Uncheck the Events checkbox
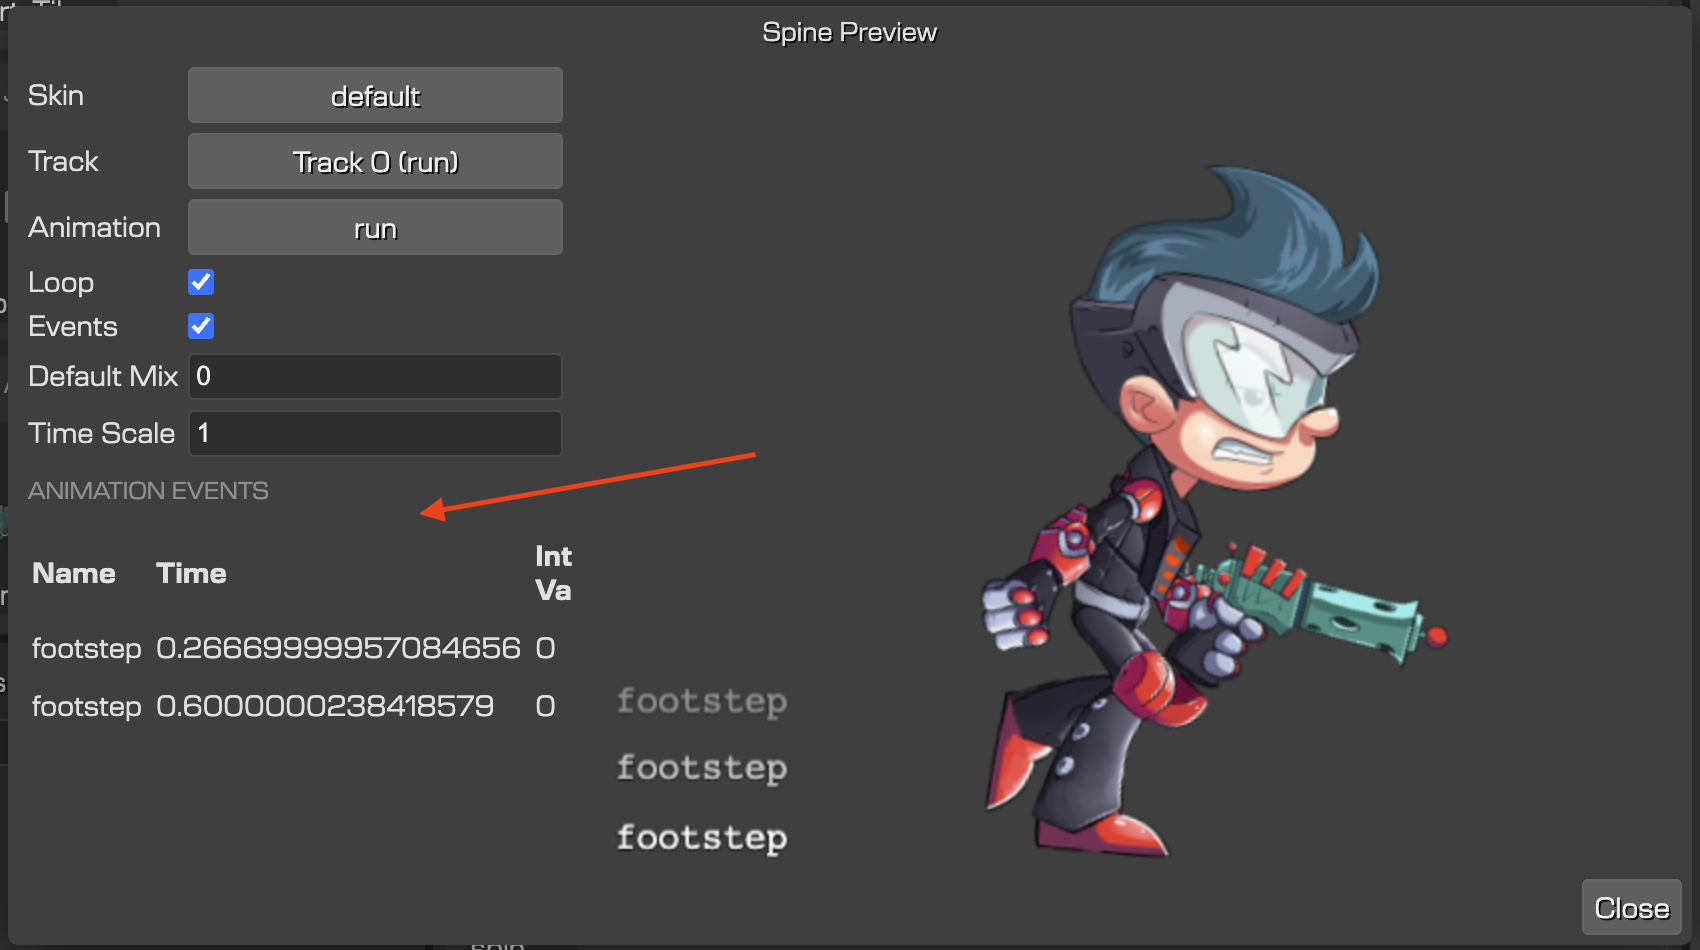This screenshot has width=1700, height=950. (201, 327)
